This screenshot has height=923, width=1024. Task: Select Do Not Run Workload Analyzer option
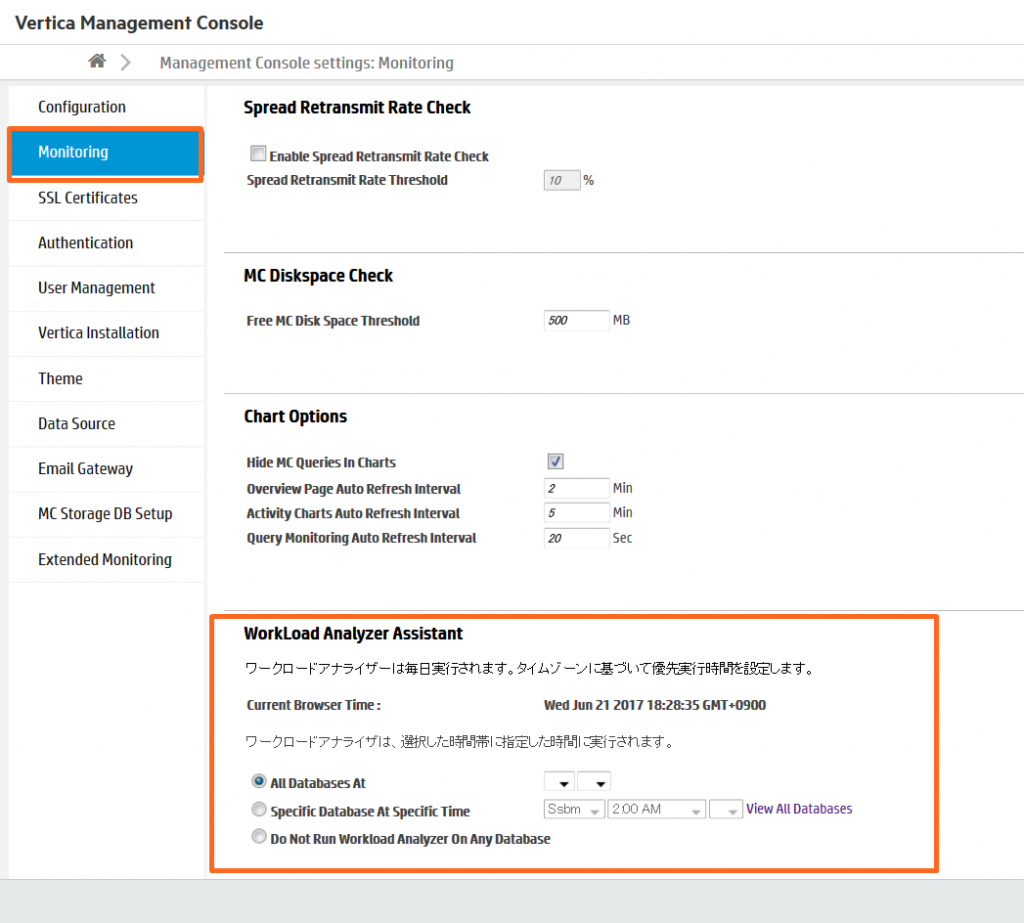tap(259, 837)
